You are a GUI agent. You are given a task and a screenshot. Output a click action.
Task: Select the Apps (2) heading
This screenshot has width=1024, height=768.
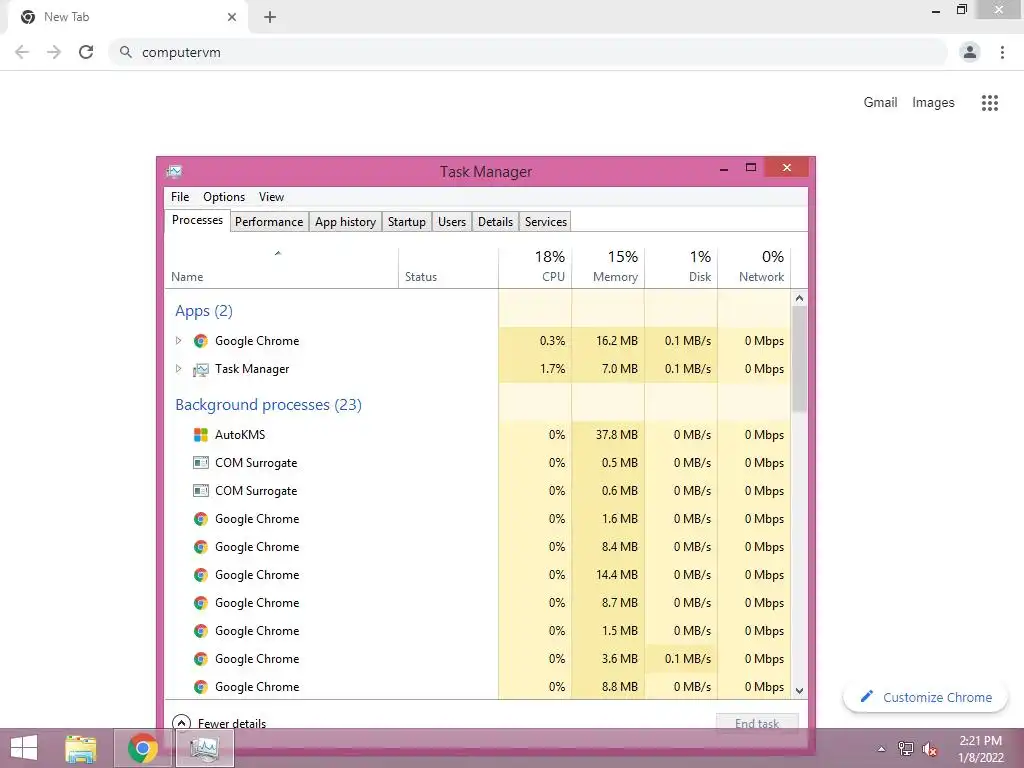pyautogui.click(x=204, y=311)
